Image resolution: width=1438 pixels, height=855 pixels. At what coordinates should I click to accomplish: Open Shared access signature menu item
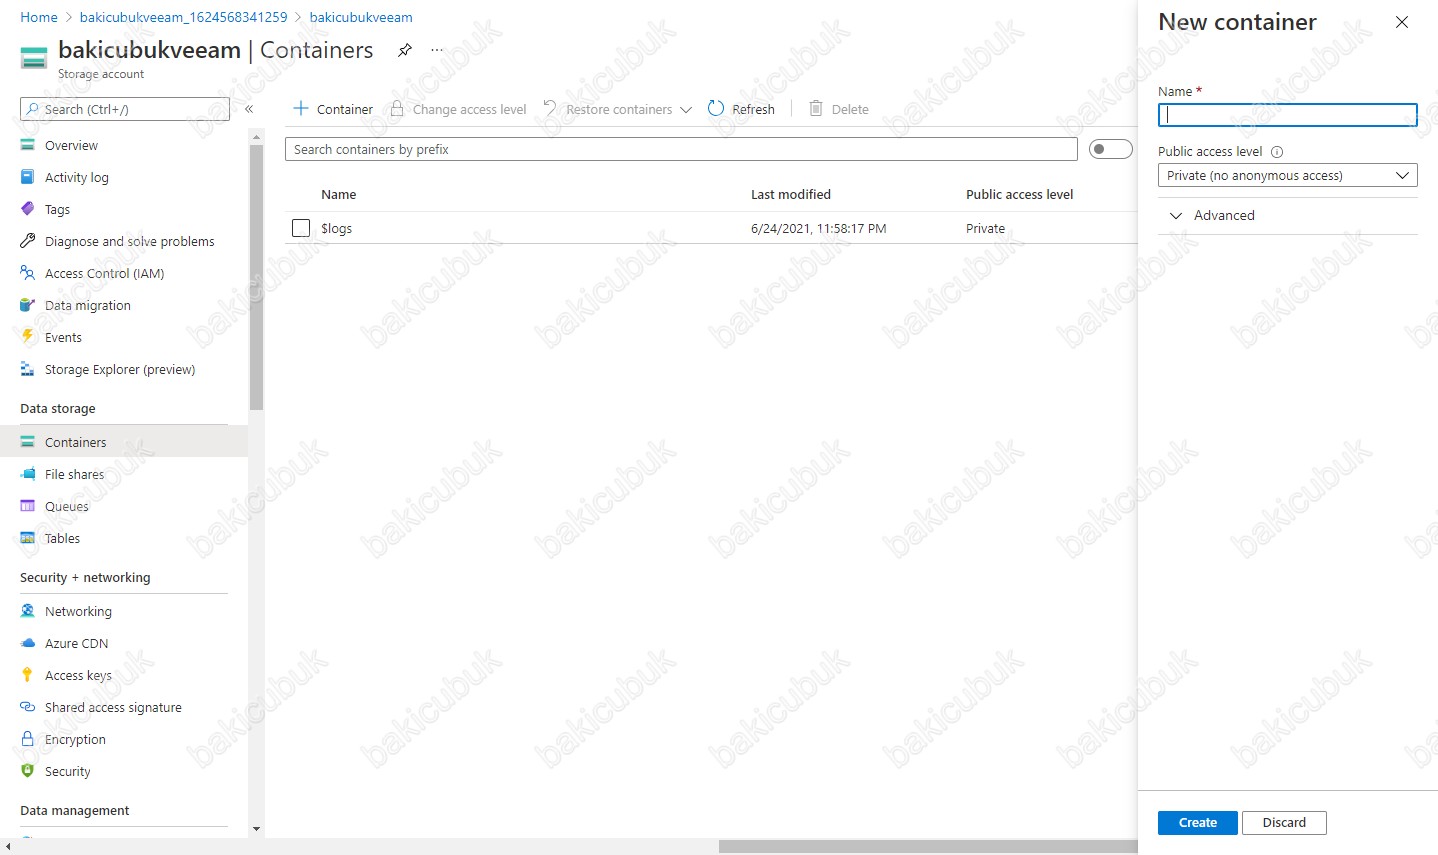pyautogui.click(x=113, y=707)
